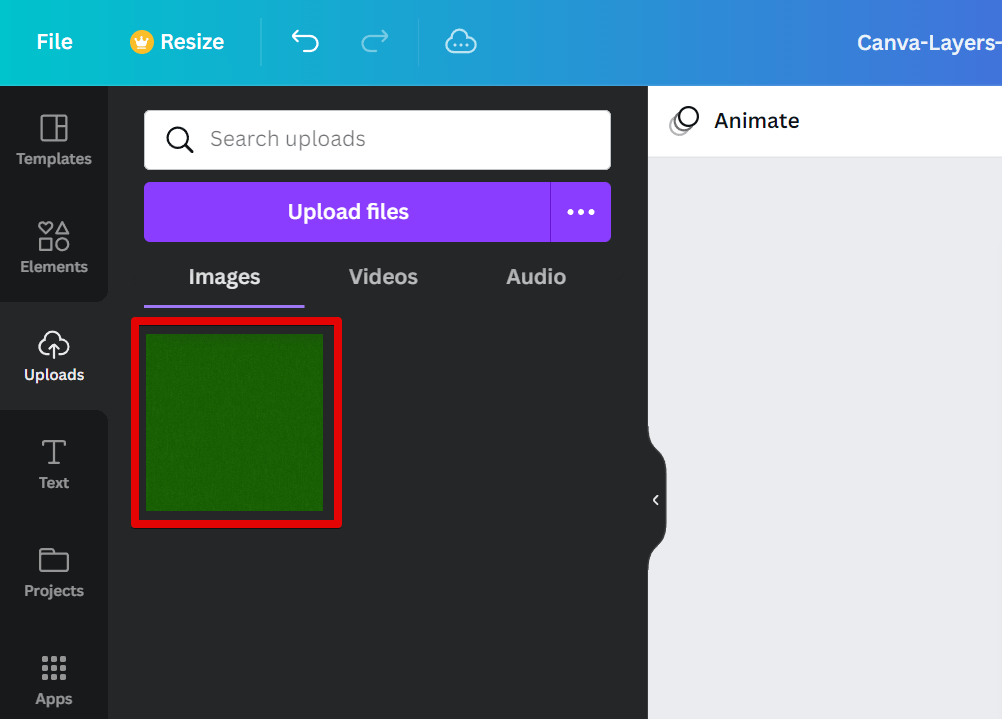
Task: Open the Apps panel
Action: coord(53,680)
